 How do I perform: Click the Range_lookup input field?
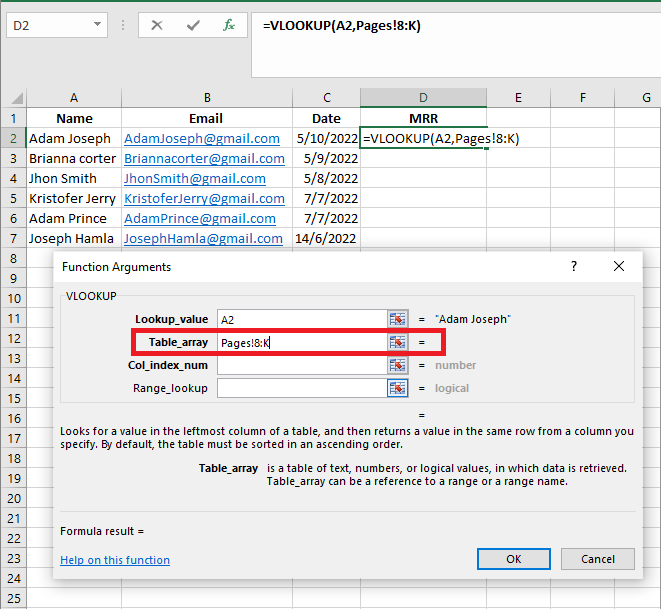(302, 388)
